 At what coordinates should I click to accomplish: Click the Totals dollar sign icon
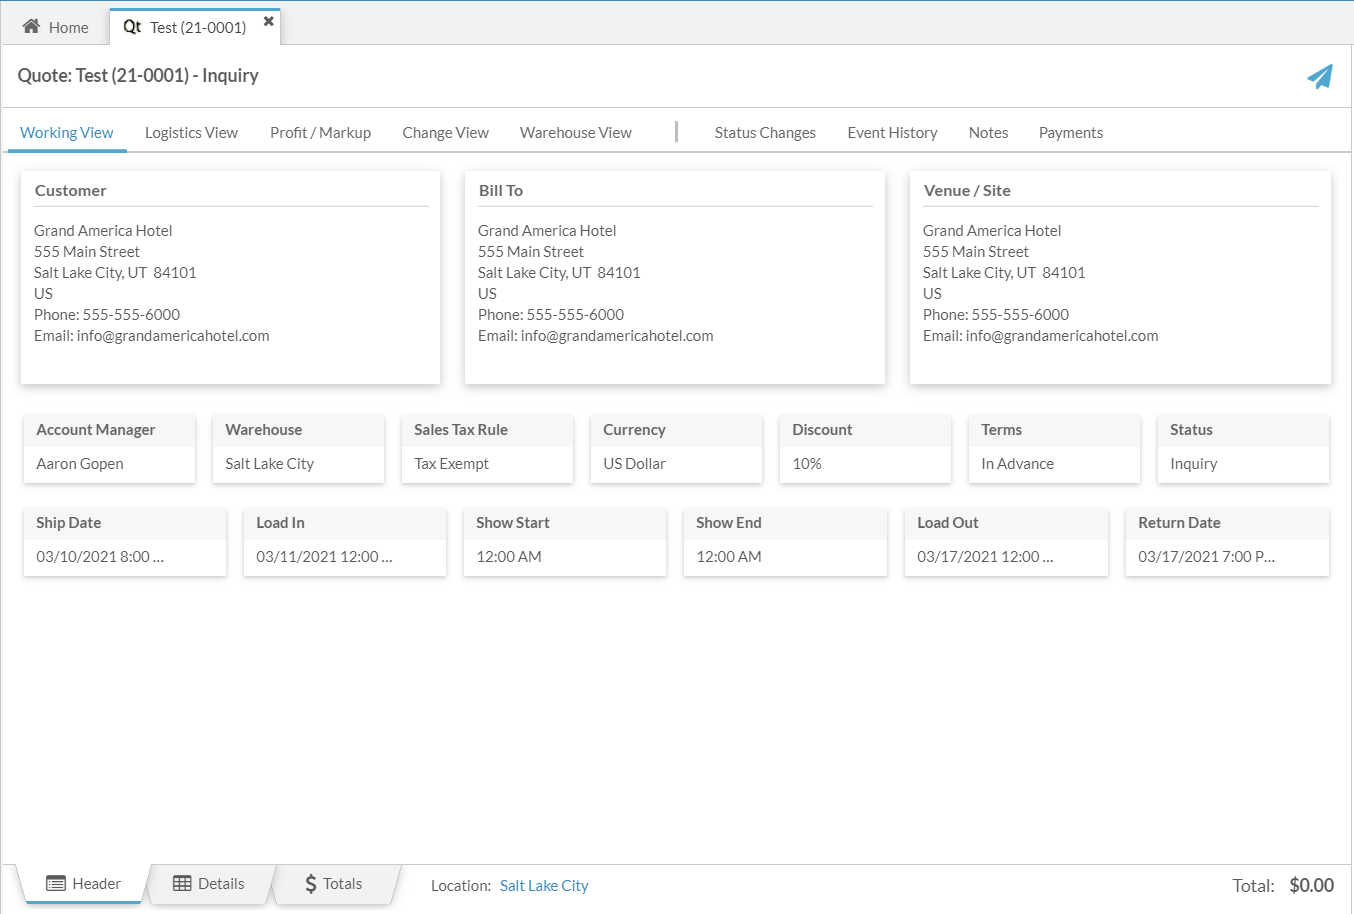pos(311,884)
